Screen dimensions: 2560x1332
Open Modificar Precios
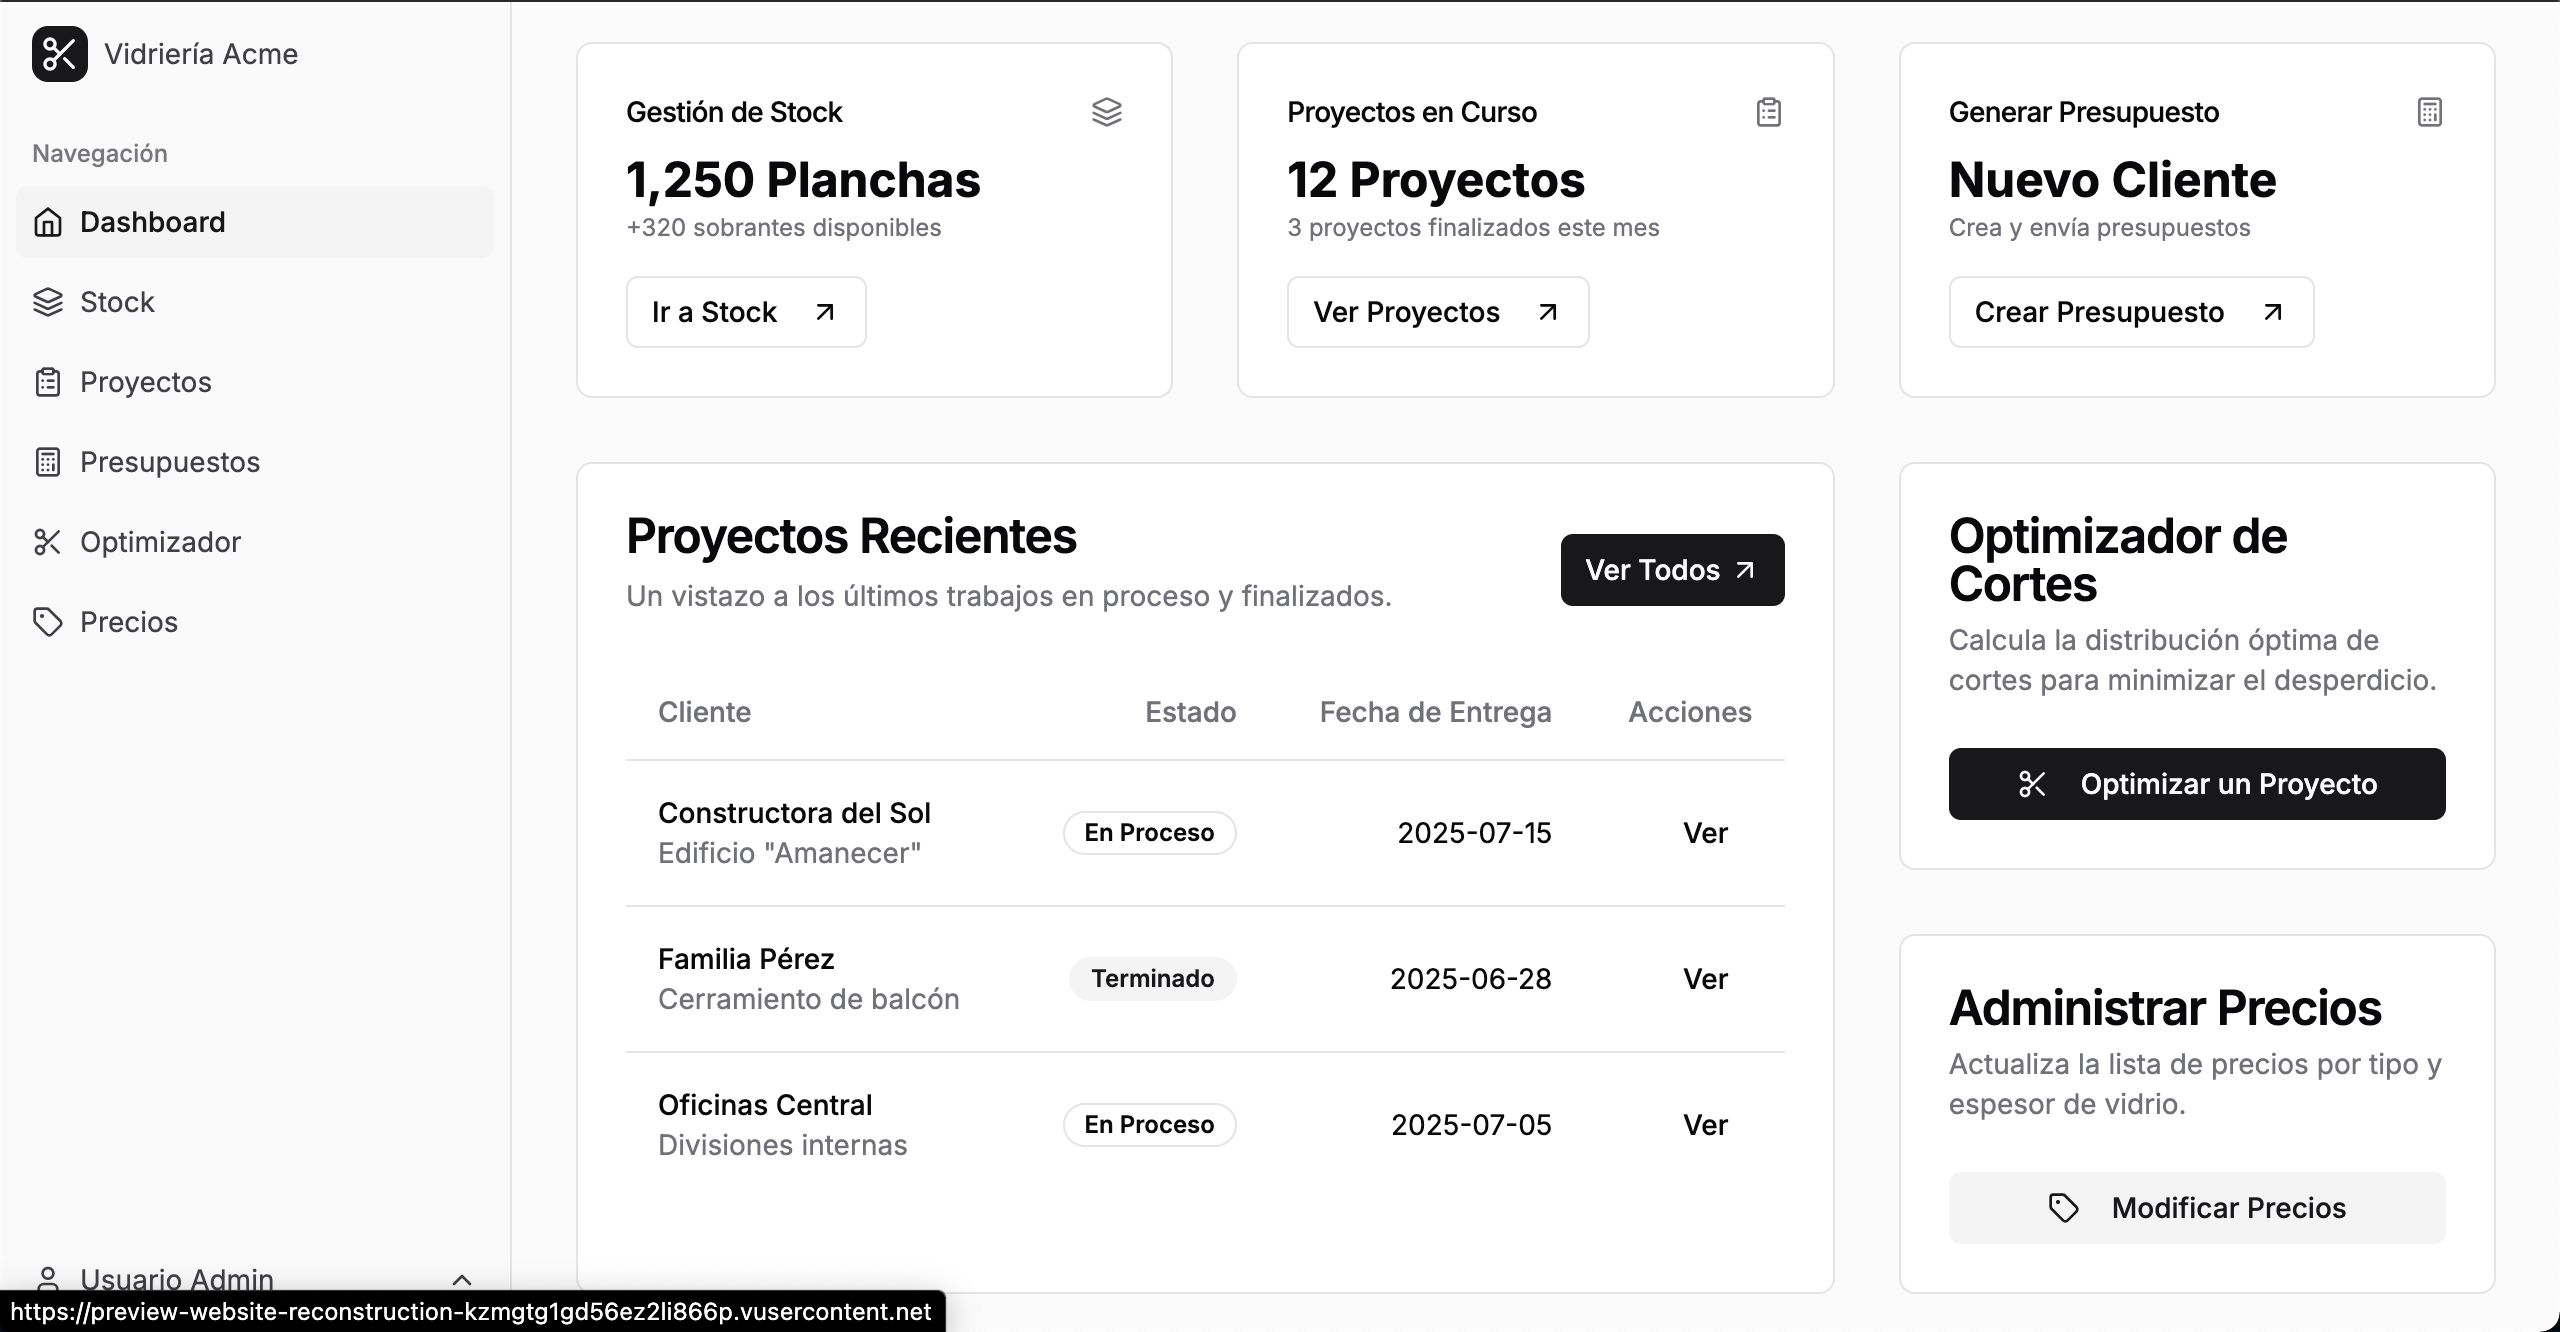2196,1207
